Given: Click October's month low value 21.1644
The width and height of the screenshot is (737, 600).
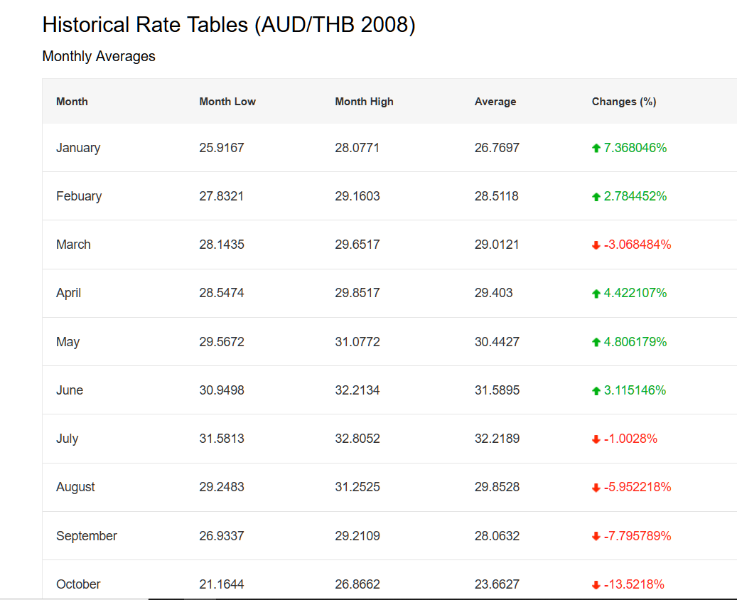Looking at the screenshot, I should pos(221,584).
